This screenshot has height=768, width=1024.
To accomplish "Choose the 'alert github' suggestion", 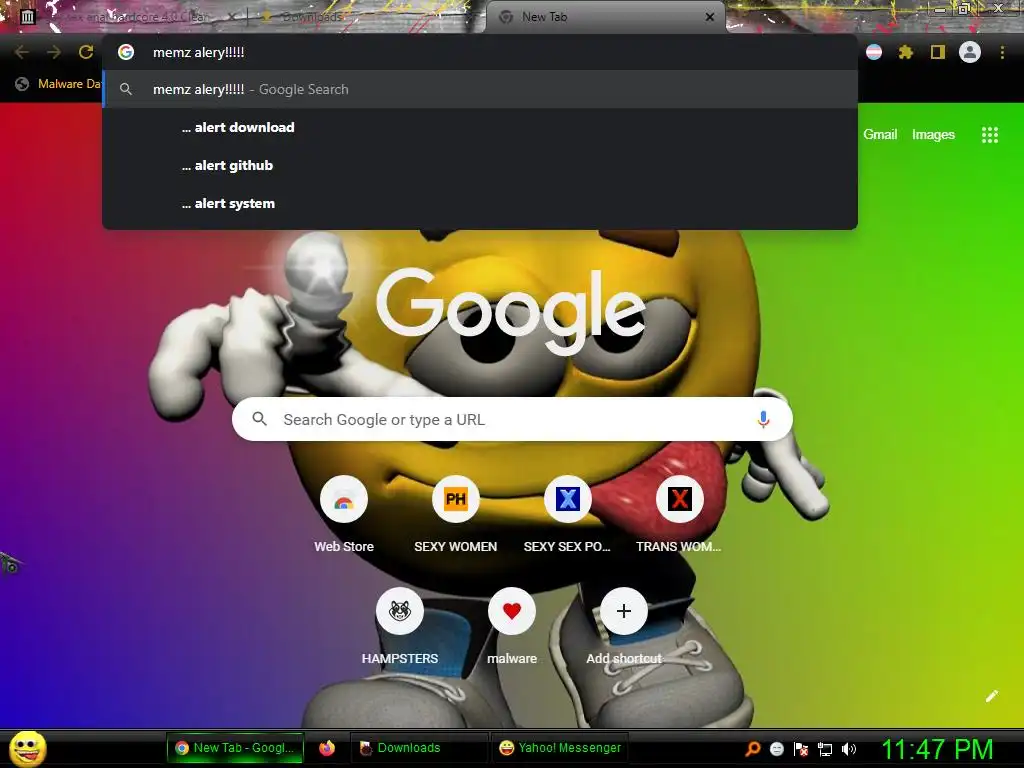I will [480, 165].
